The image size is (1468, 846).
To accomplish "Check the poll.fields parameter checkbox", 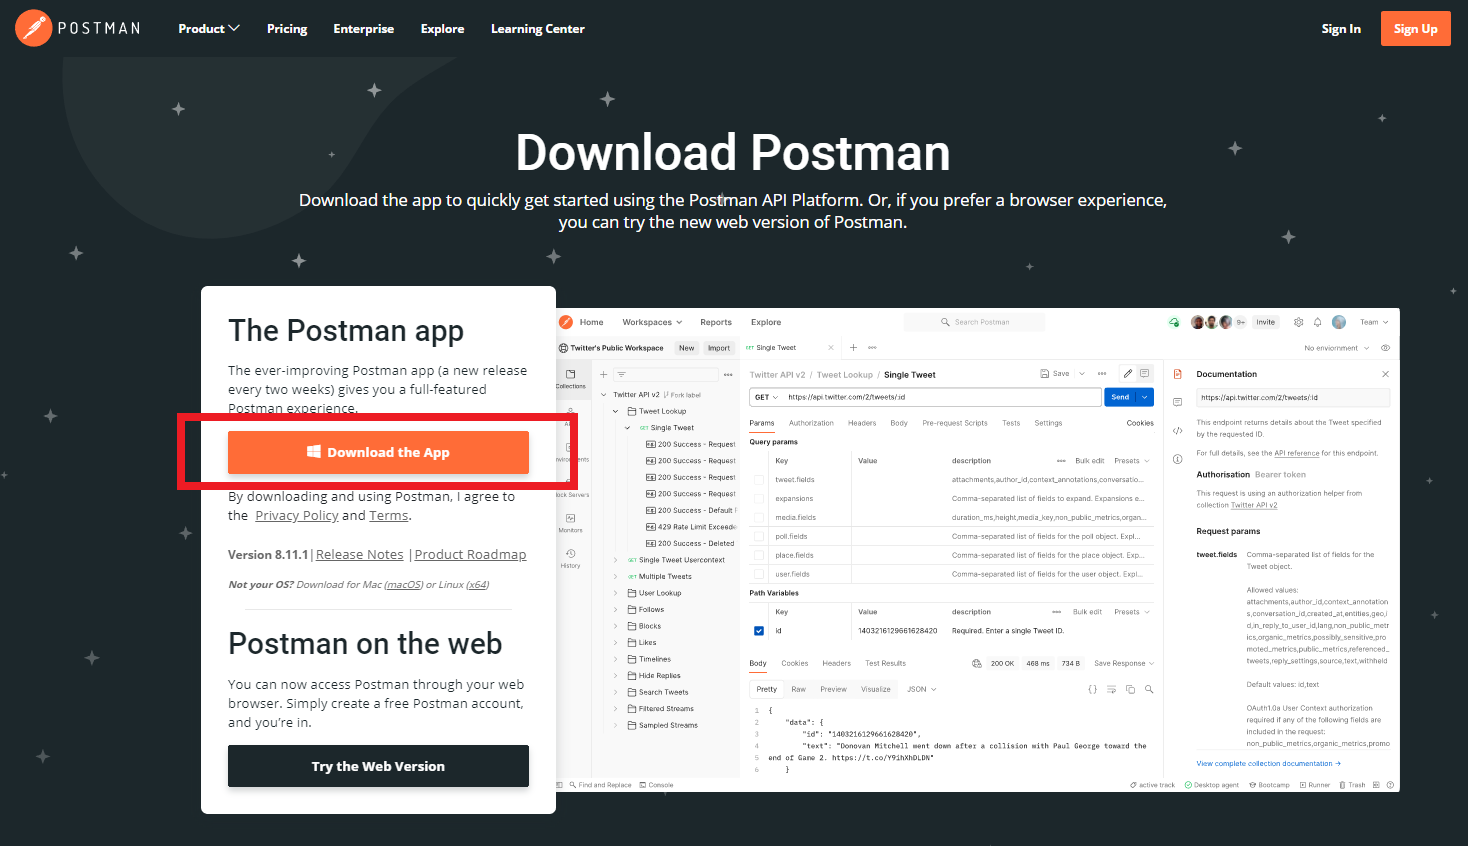I will click(x=759, y=536).
